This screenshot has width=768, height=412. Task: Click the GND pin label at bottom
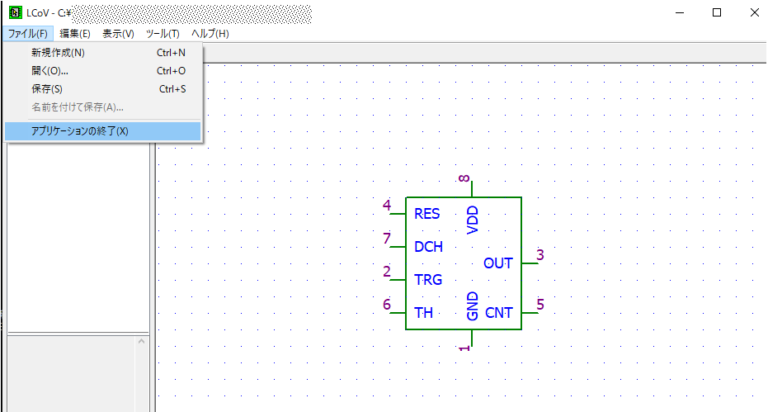pos(473,306)
